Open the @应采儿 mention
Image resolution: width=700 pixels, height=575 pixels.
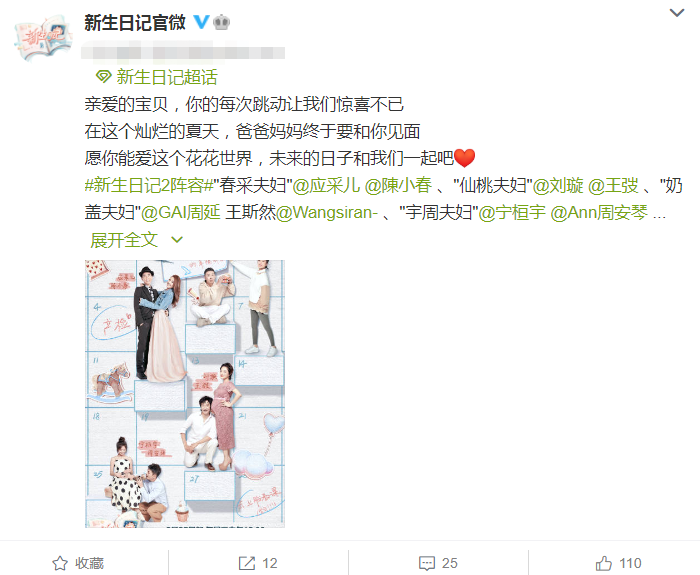point(326,185)
